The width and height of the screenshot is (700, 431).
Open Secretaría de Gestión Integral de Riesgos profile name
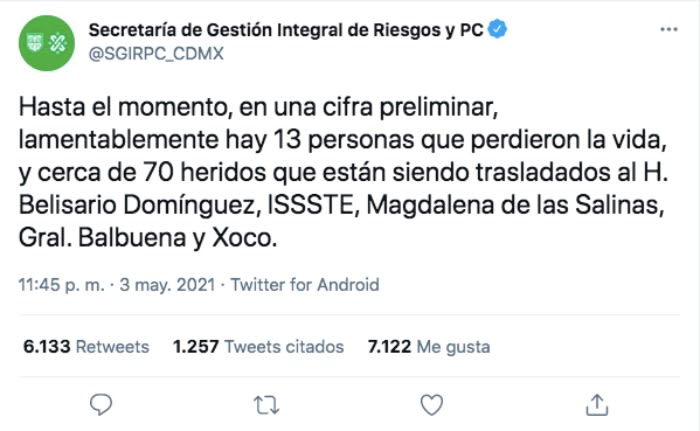(x=285, y=30)
